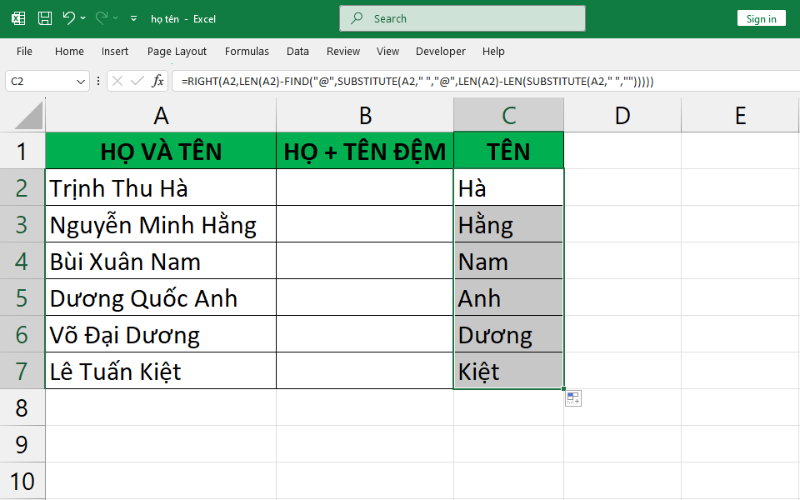The height and width of the screenshot is (500, 800).
Task: Select row 1 header
Action: 22,151
